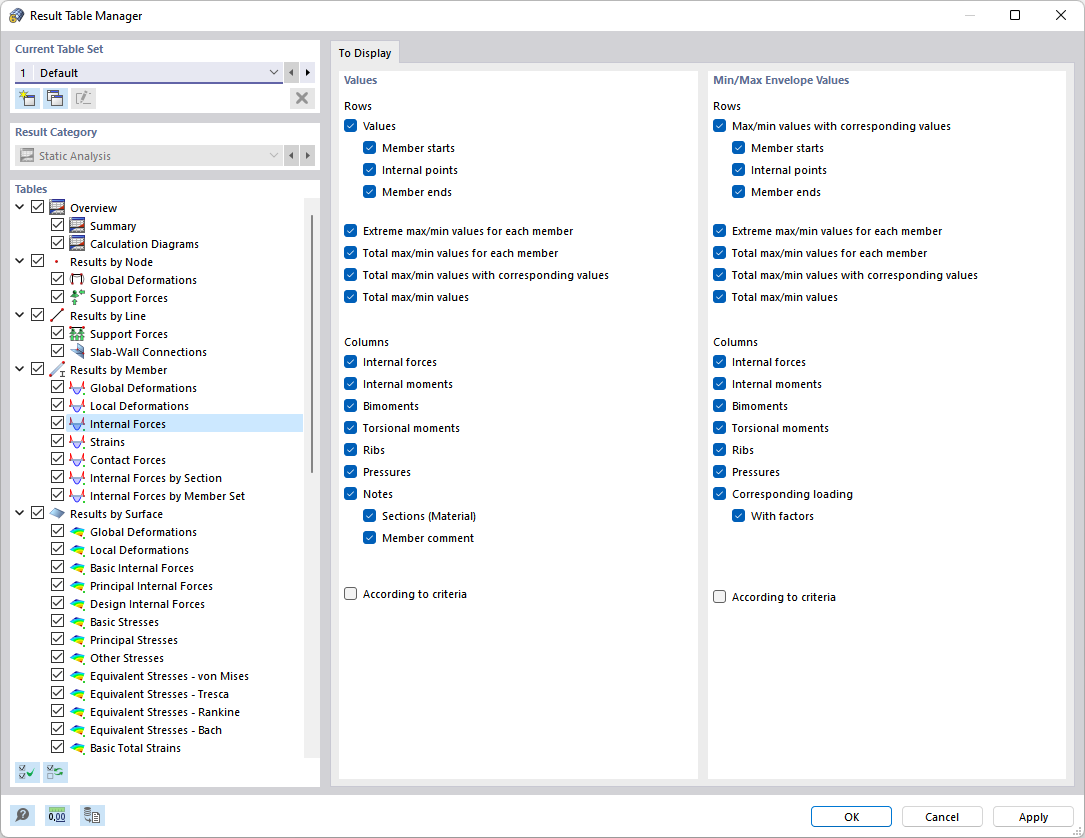Invert the table selection
Screen dimensions: 1085x838
[55, 772]
